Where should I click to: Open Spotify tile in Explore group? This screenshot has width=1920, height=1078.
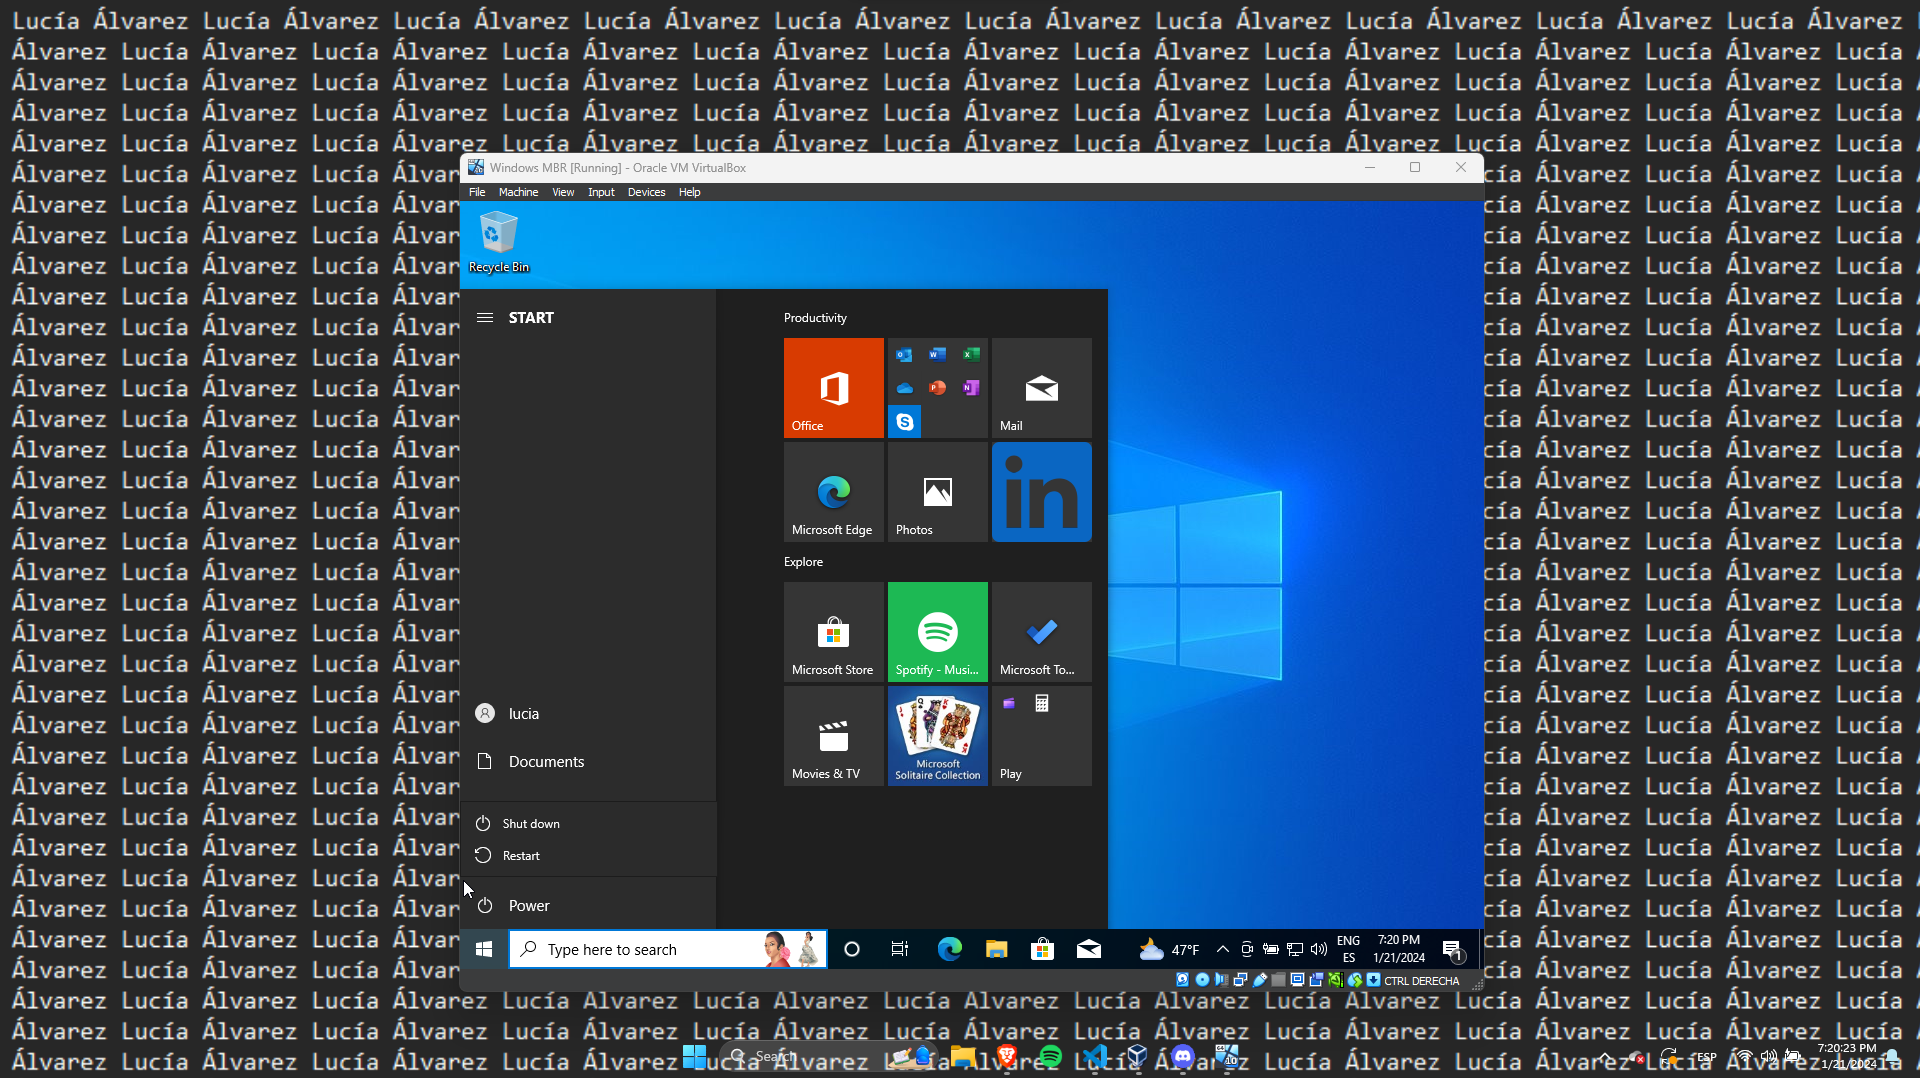coord(937,632)
